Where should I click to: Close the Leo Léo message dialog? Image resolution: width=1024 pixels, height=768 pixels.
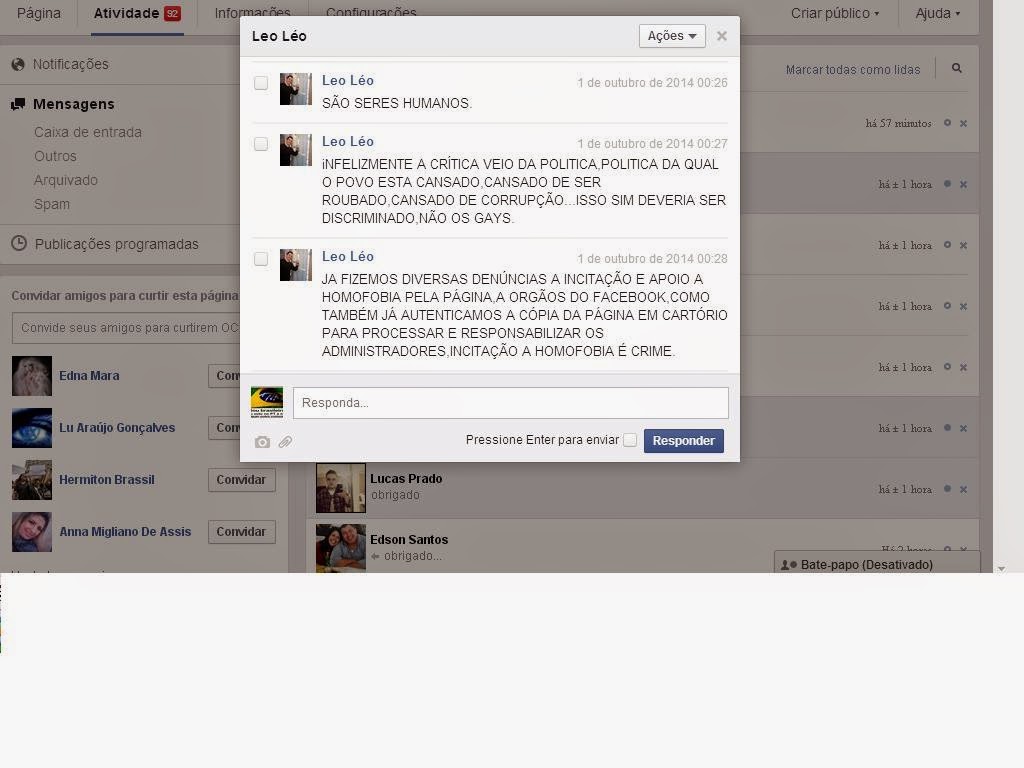[722, 36]
